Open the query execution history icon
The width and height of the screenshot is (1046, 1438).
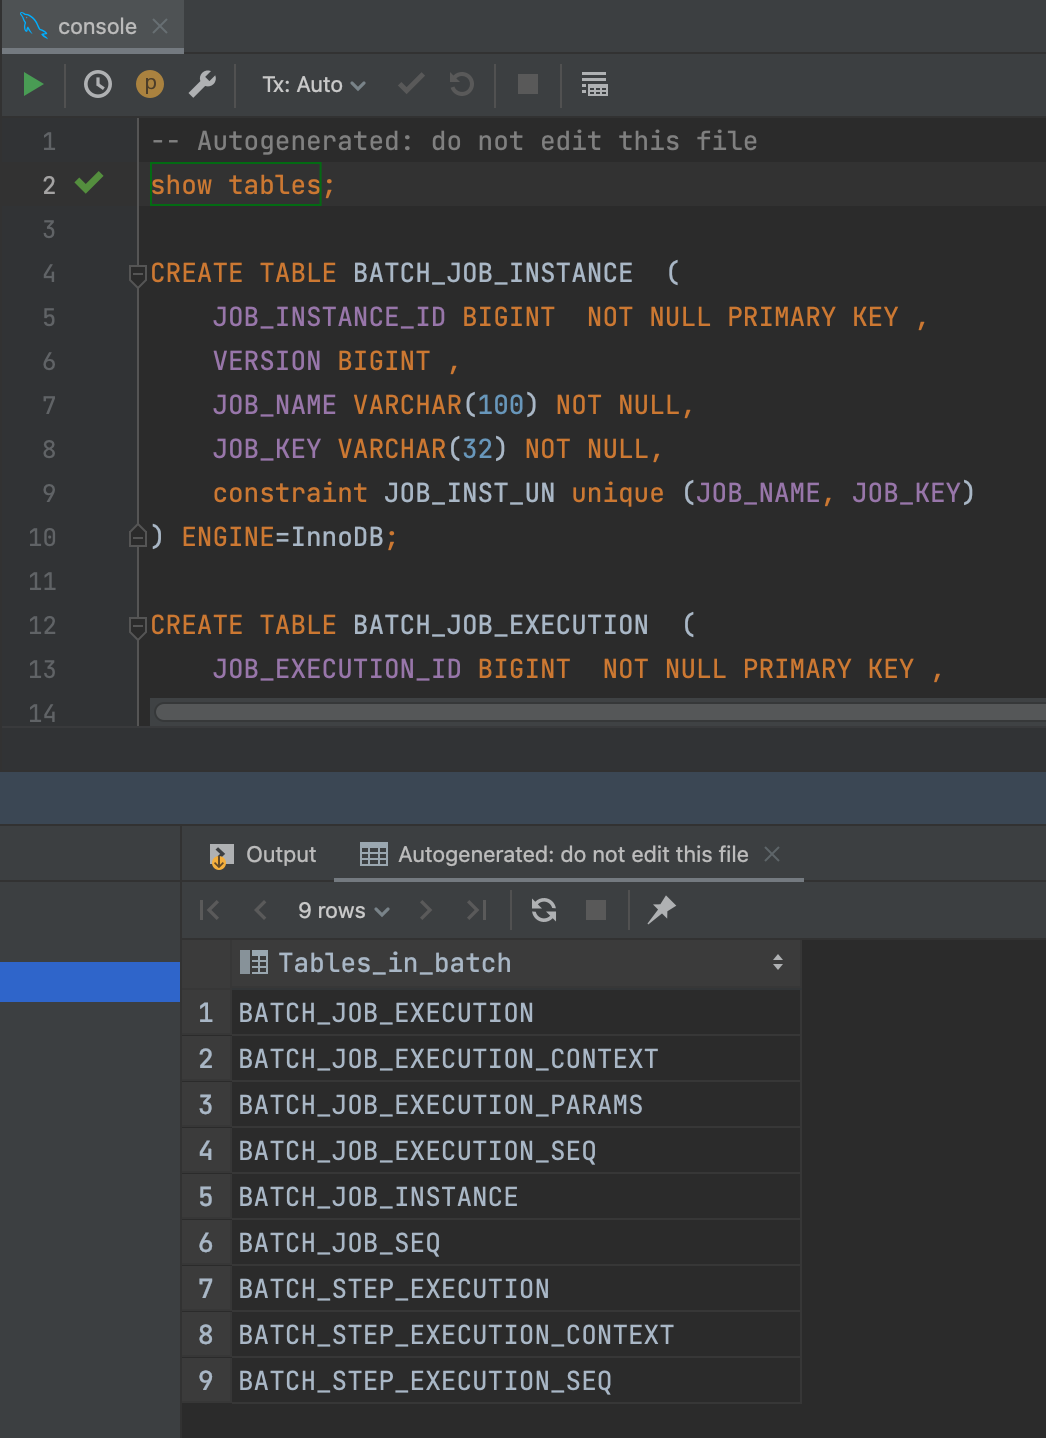click(97, 84)
